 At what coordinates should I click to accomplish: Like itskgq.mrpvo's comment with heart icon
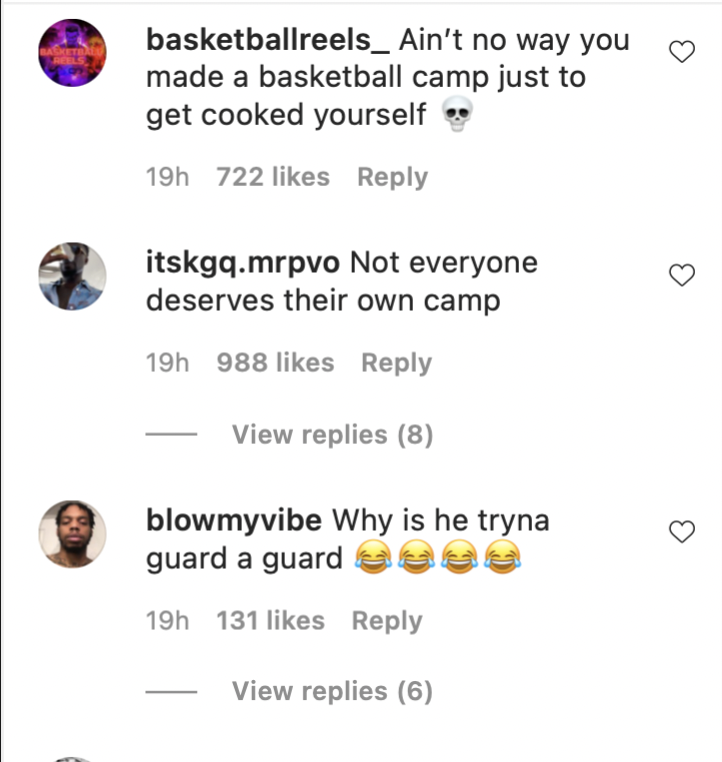pyautogui.click(x=682, y=275)
